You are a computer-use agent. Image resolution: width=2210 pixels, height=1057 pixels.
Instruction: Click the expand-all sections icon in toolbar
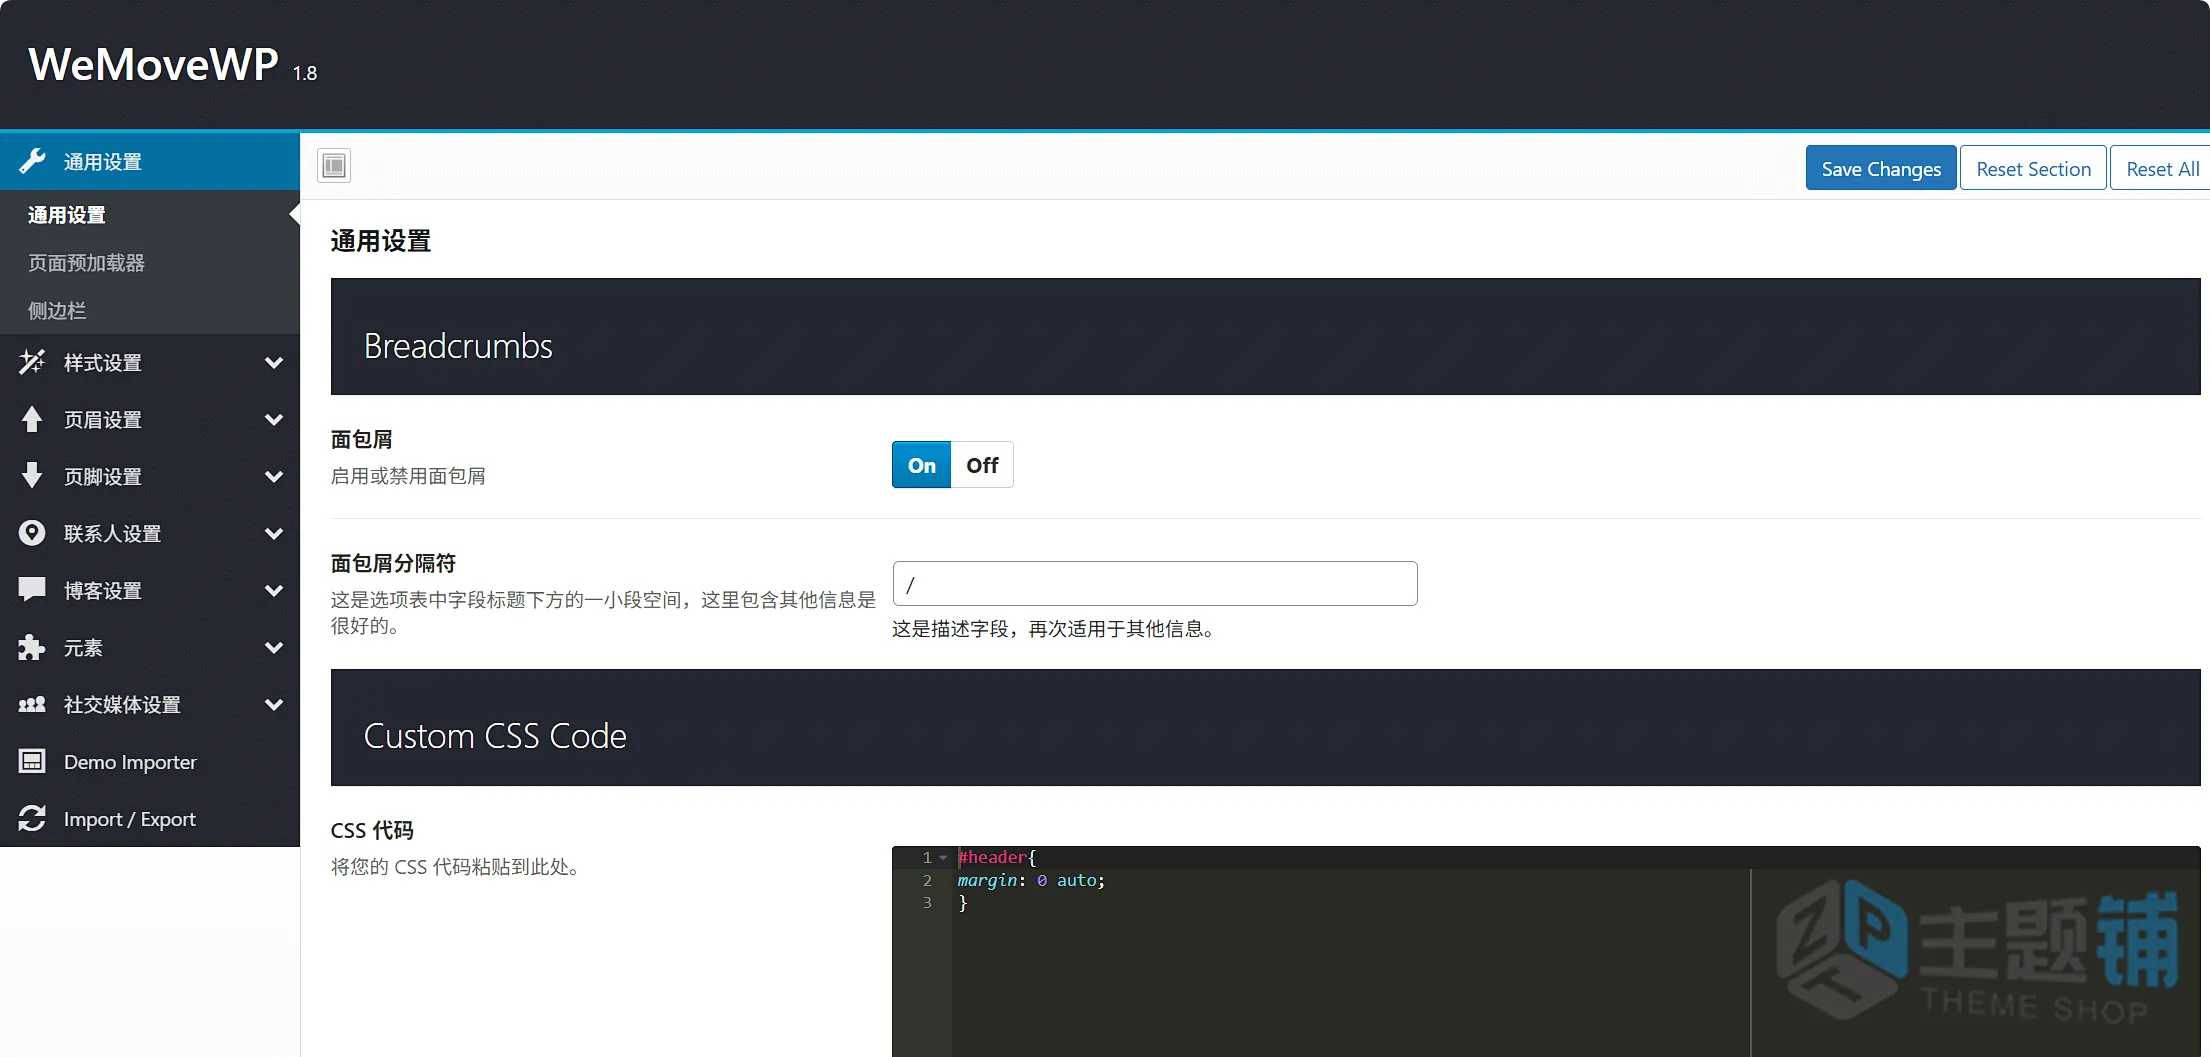[x=334, y=165]
